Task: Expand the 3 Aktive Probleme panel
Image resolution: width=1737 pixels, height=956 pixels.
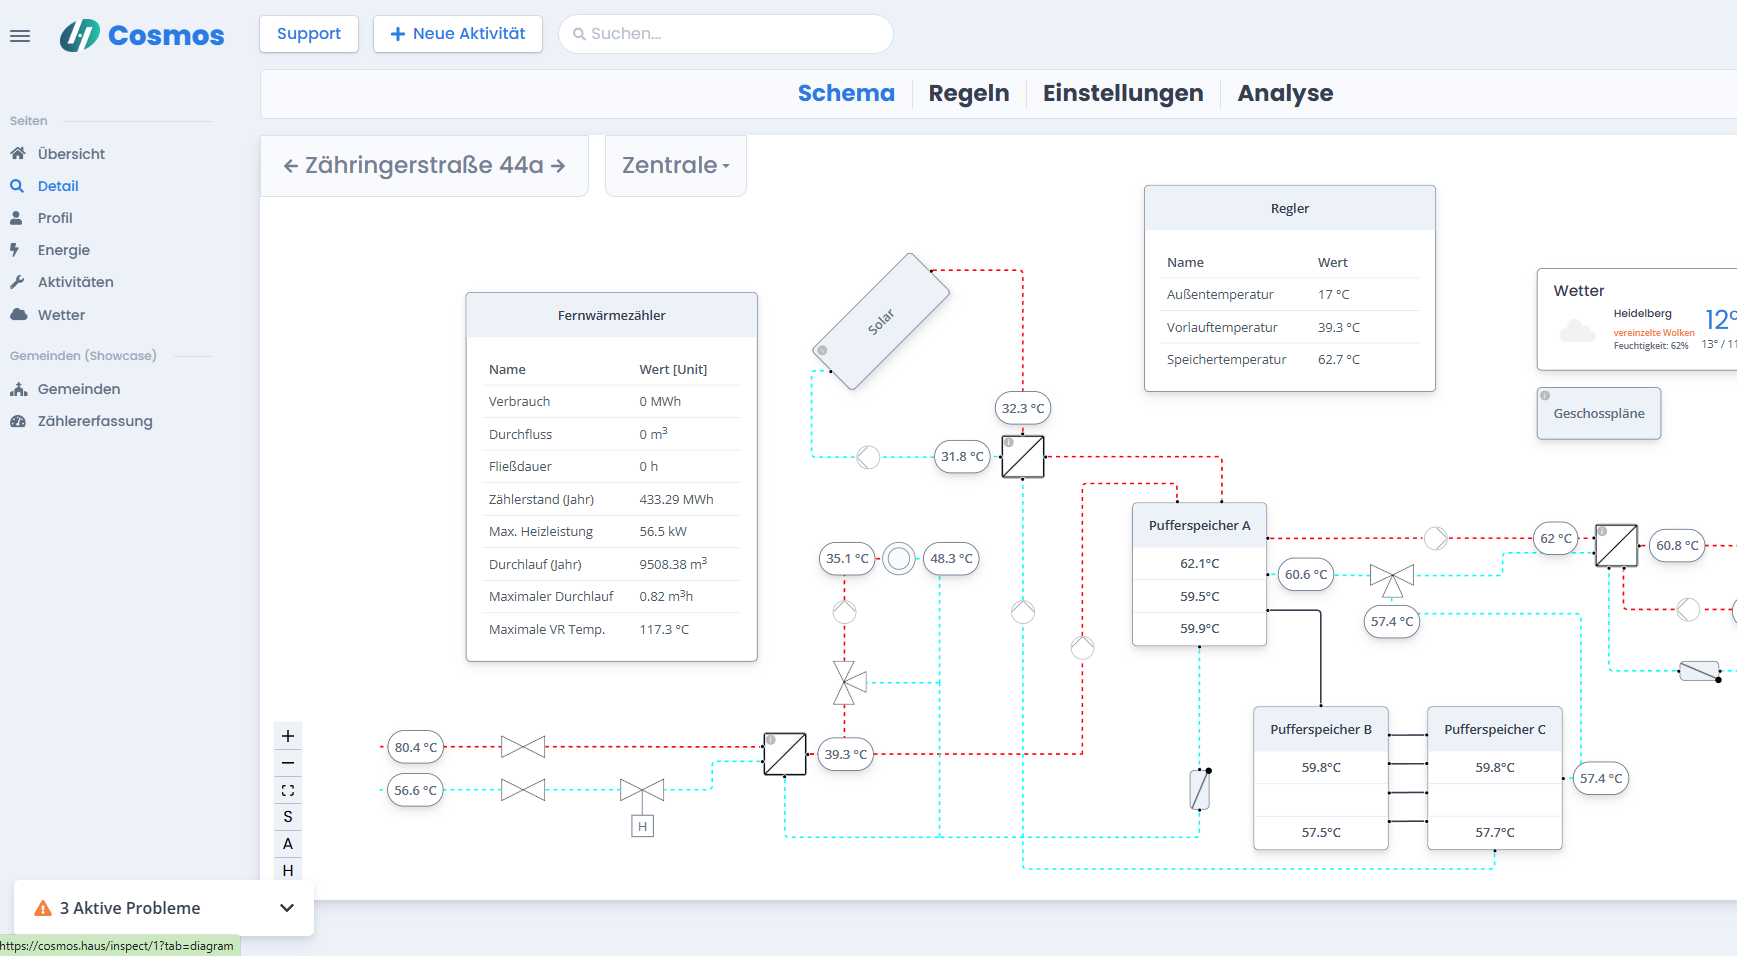Action: [x=287, y=908]
